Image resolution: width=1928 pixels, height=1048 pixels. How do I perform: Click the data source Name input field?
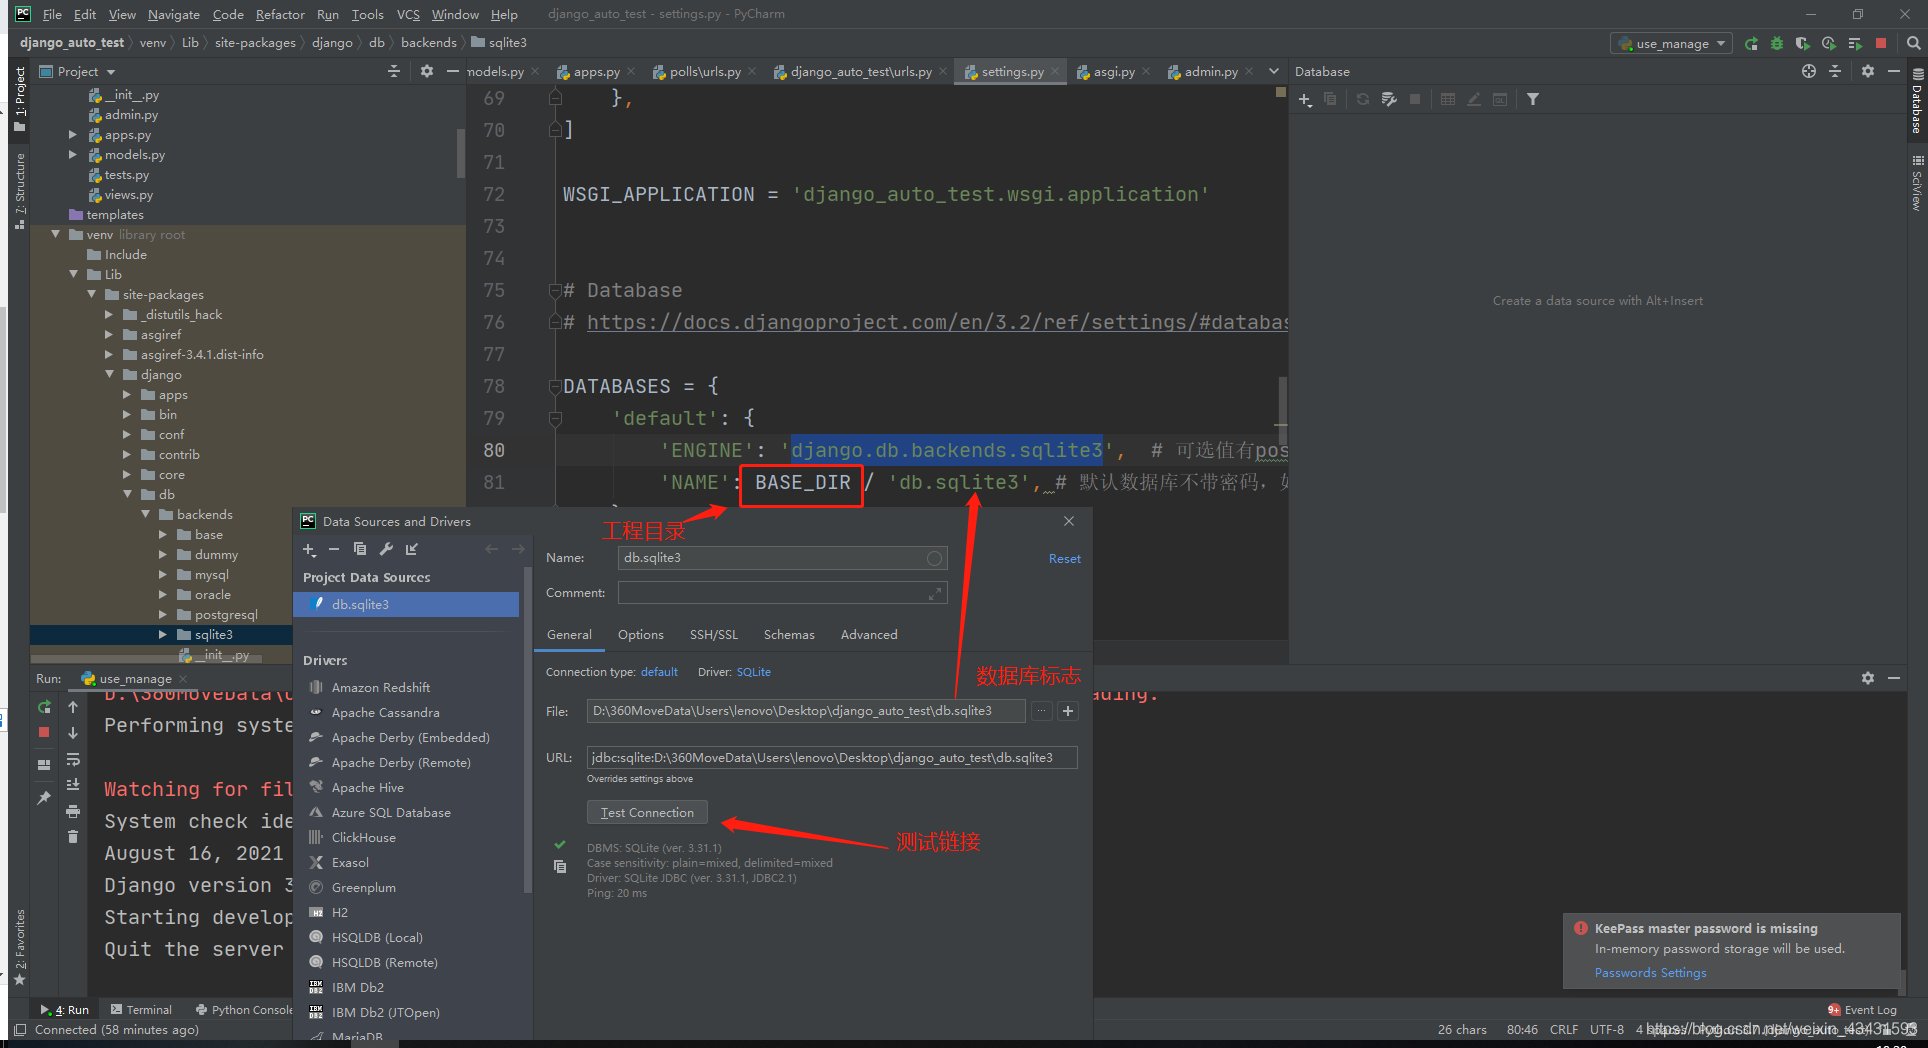pos(783,558)
